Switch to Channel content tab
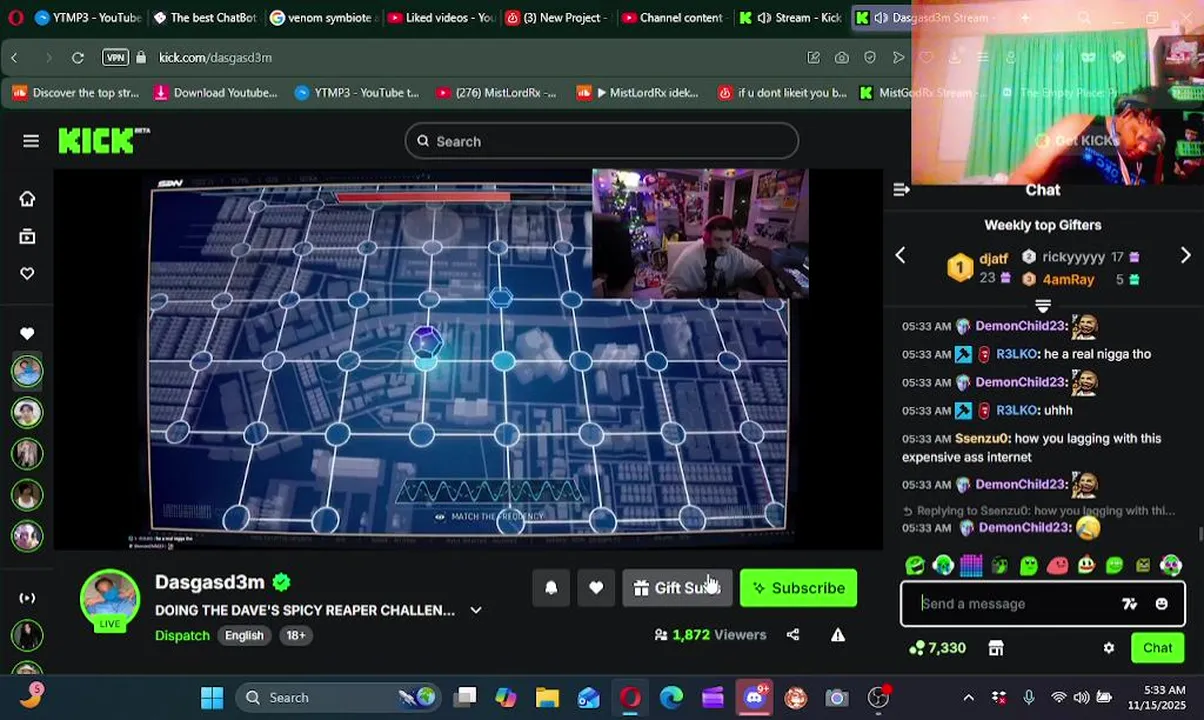Image resolution: width=1204 pixels, height=720 pixels. coord(672,17)
